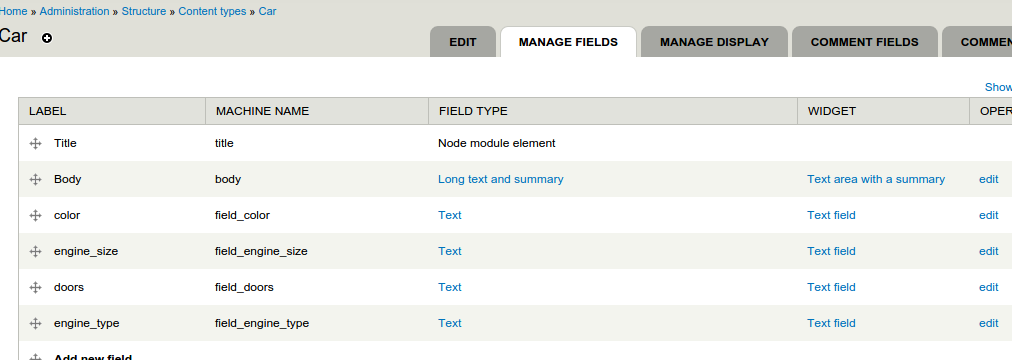Click the doors row move icon
The width and height of the screenshot is (1012, 360).
(35, 288)
